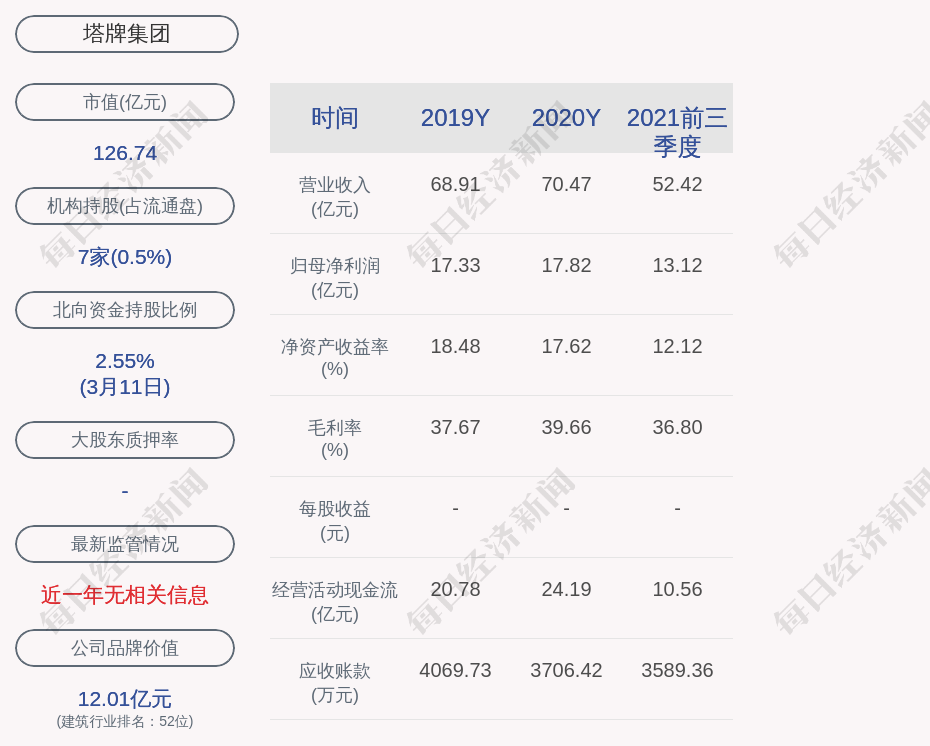Click the 机构持股(占流通盘) label
The image size is (930, 746).
(125, 206)
